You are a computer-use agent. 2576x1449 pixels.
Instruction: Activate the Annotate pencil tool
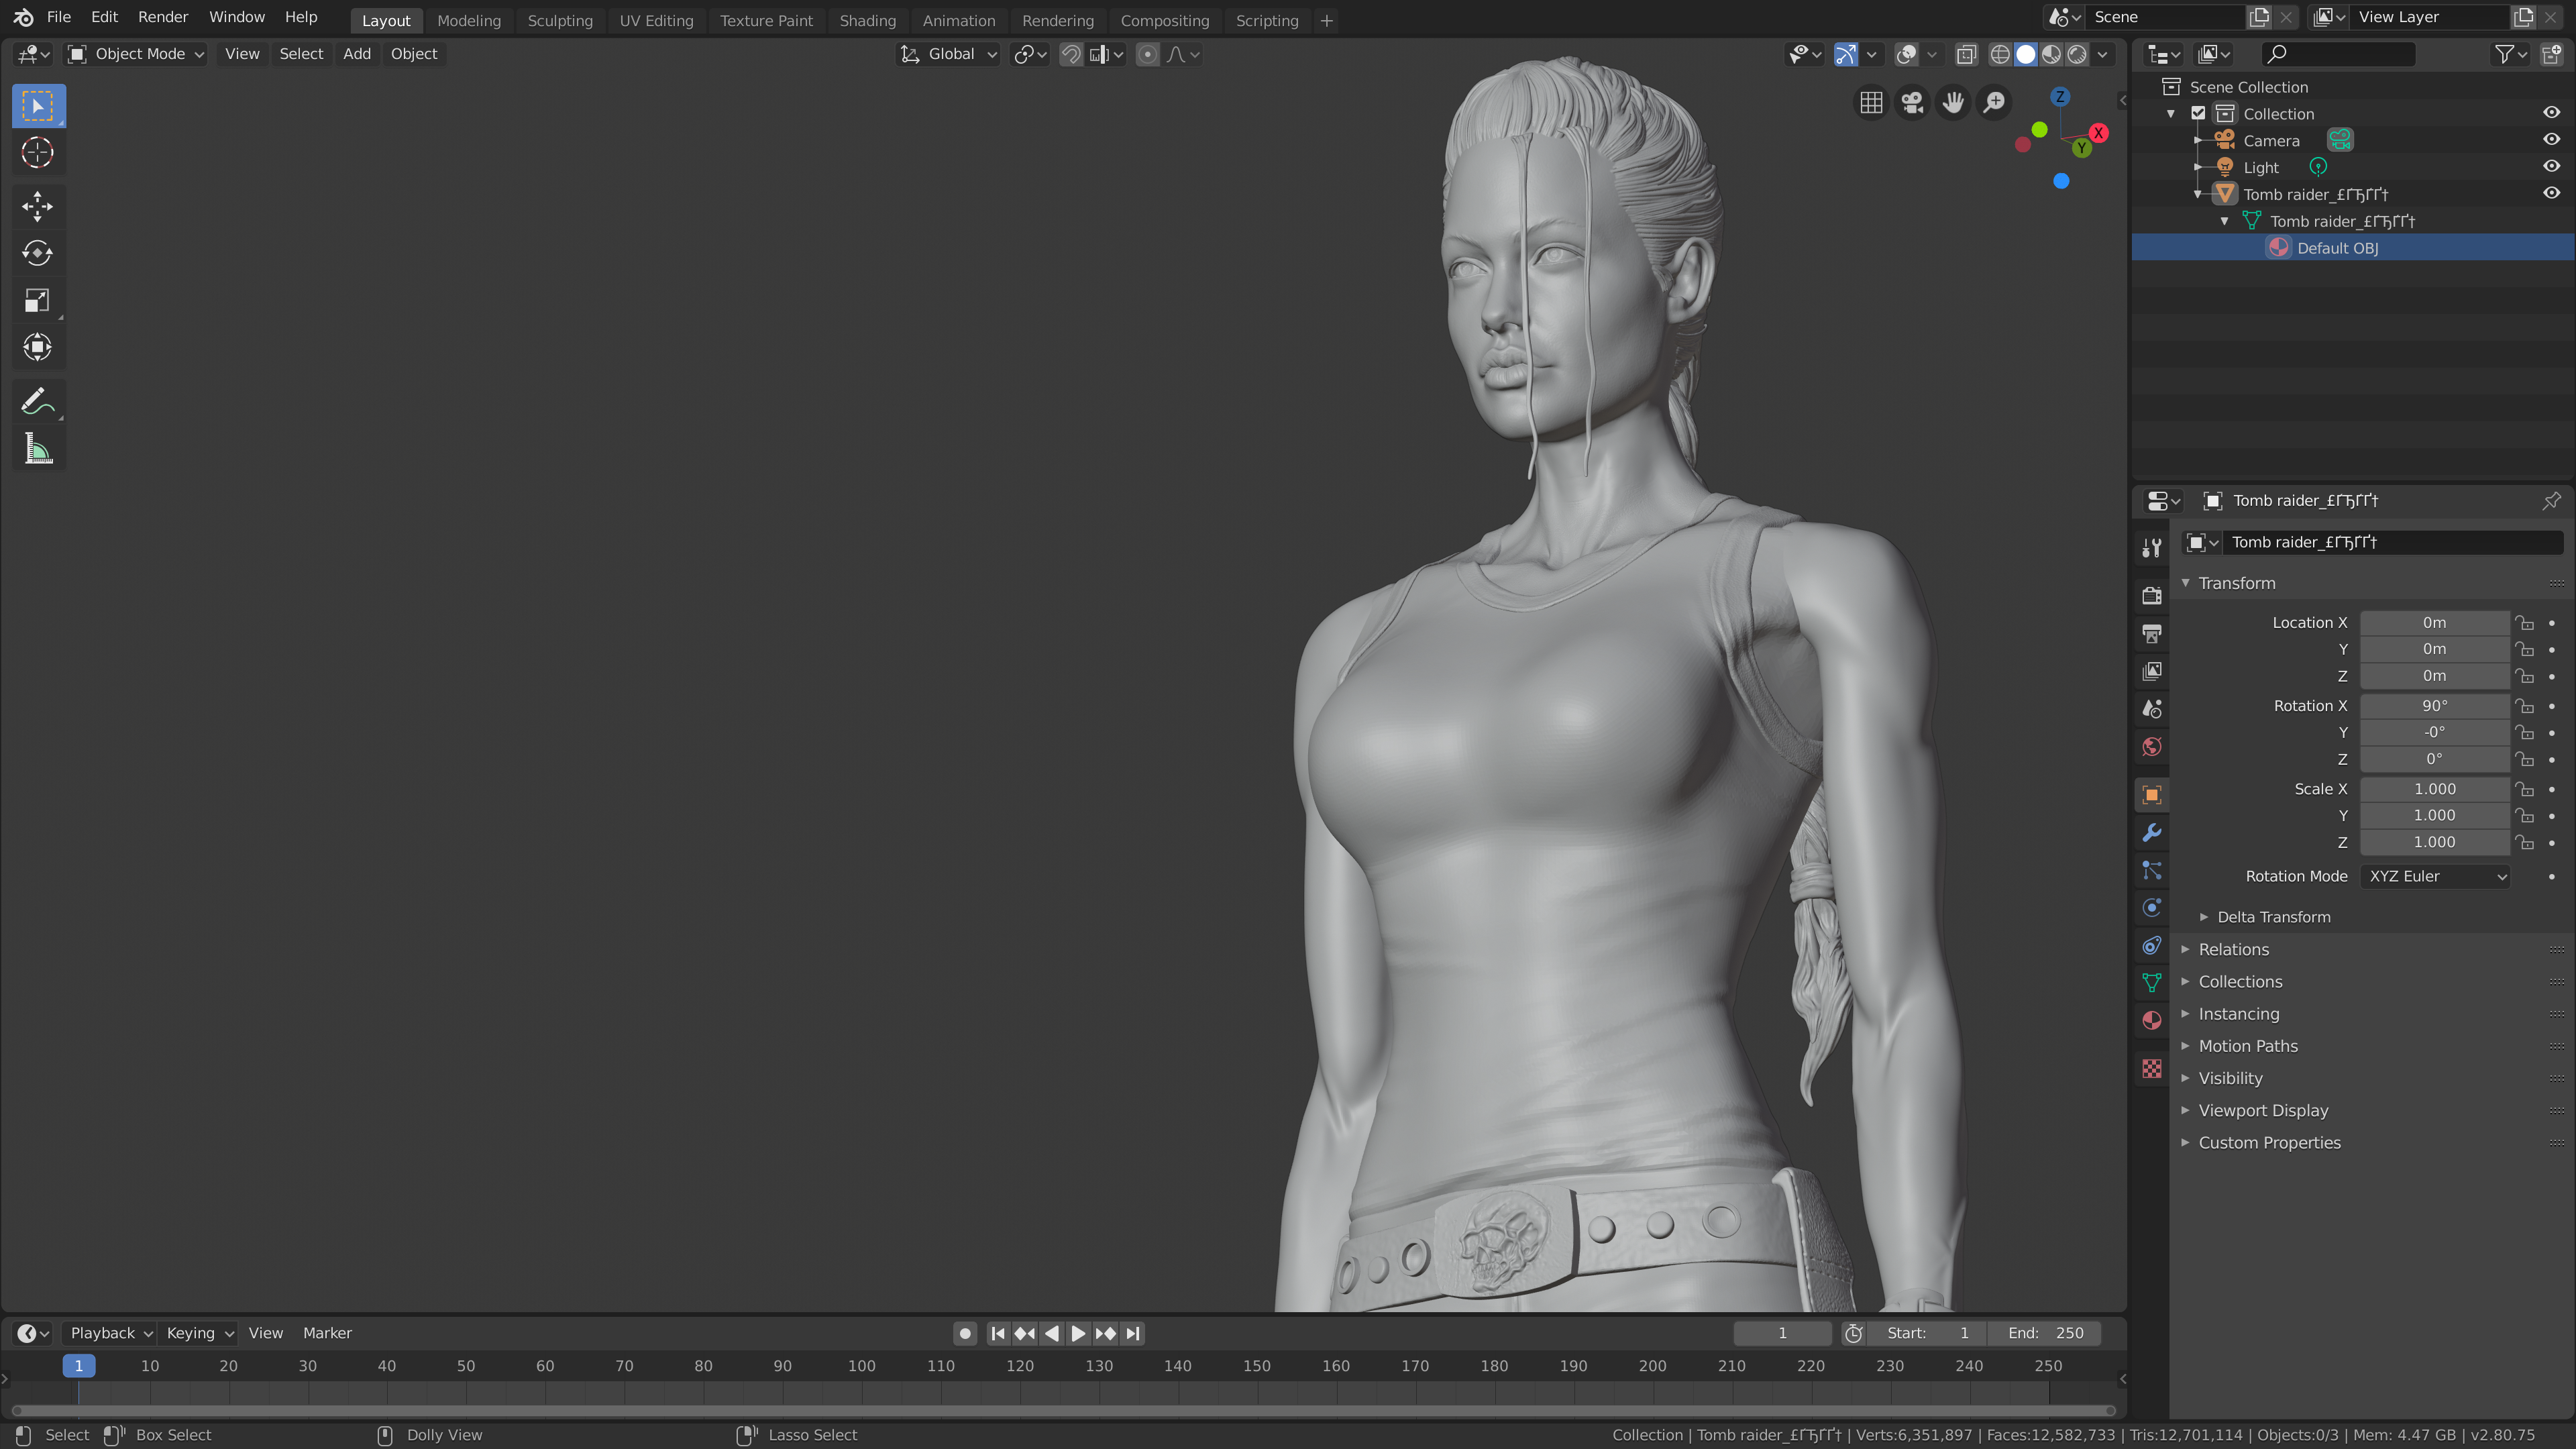pyautogui.click(x=37, y=402)
